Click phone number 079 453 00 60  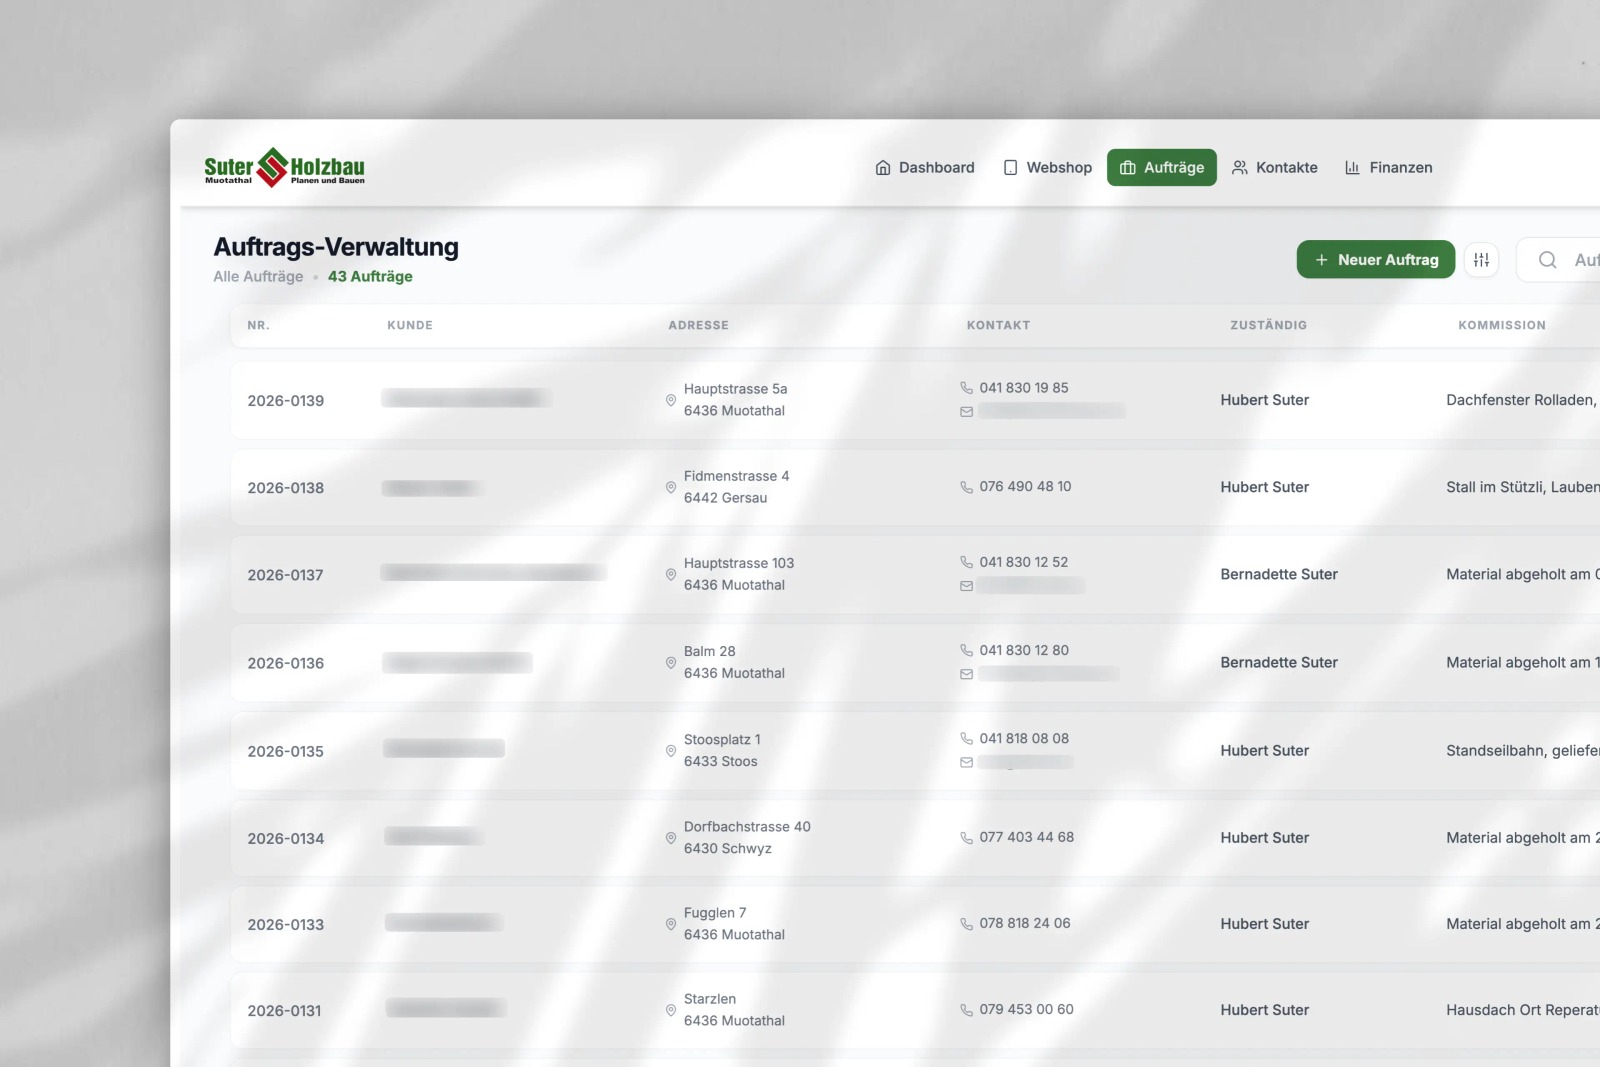pos(1026,1010)
